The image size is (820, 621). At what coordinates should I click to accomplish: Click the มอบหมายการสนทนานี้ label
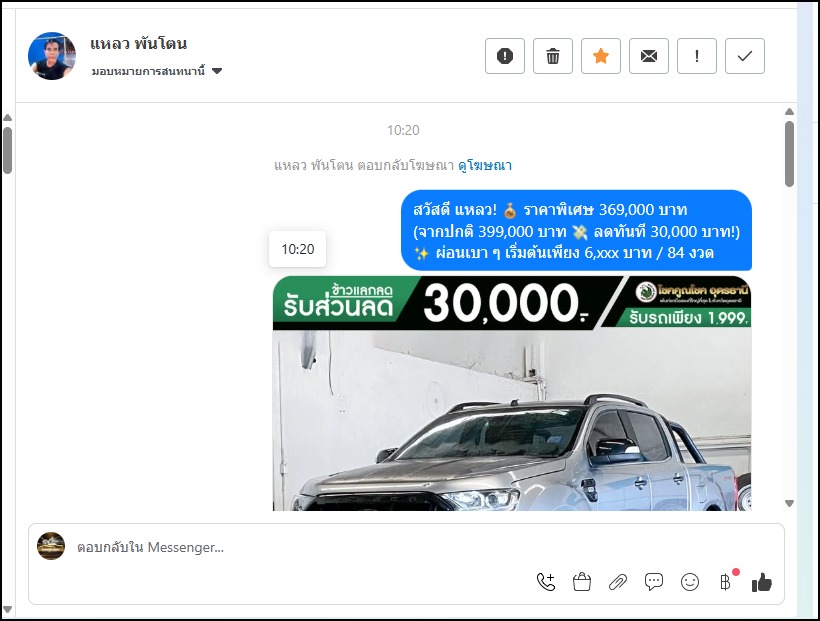(x=149, y=71)
